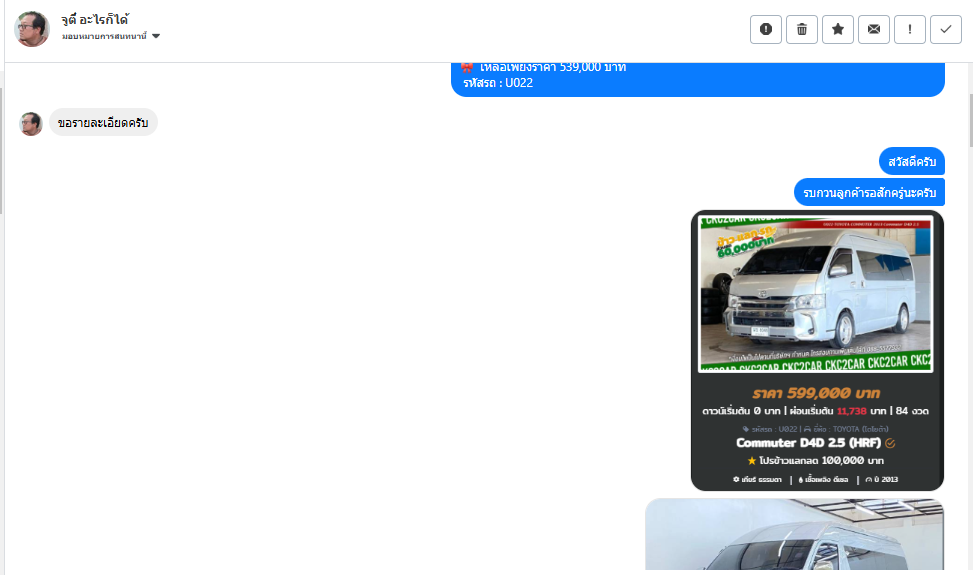Click star icon beside โปรข้าวแลกลด promo

(751, 461)
